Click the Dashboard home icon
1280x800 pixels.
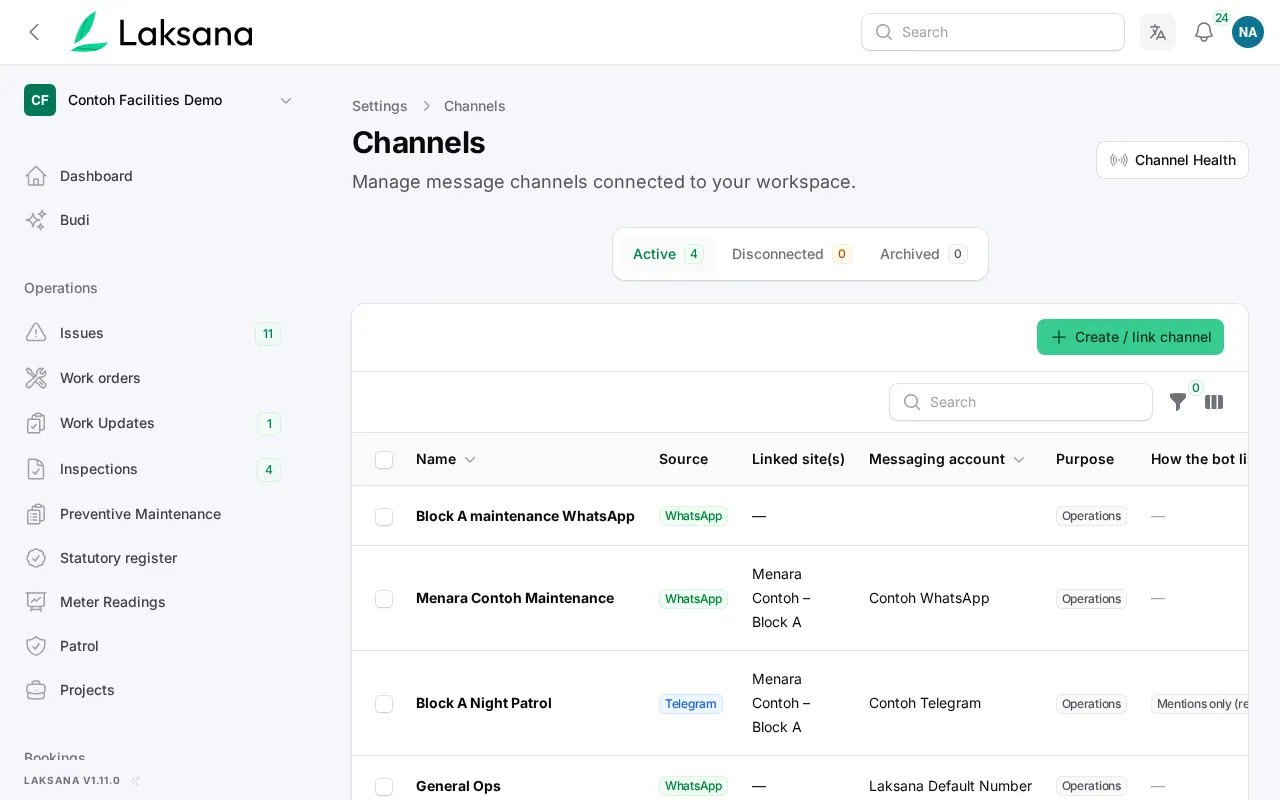[36, 176]
